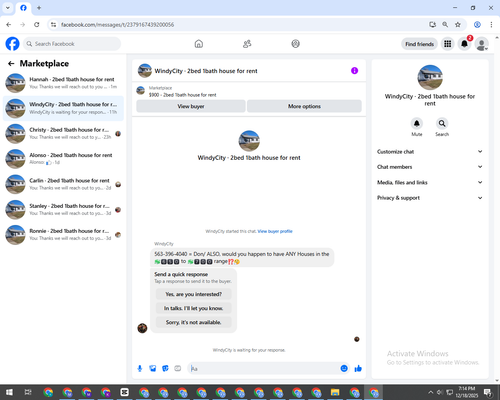This screenshot has height=400, width=500.
Task: Open File Explorer from the taskbar
Action: click(335, 392)
